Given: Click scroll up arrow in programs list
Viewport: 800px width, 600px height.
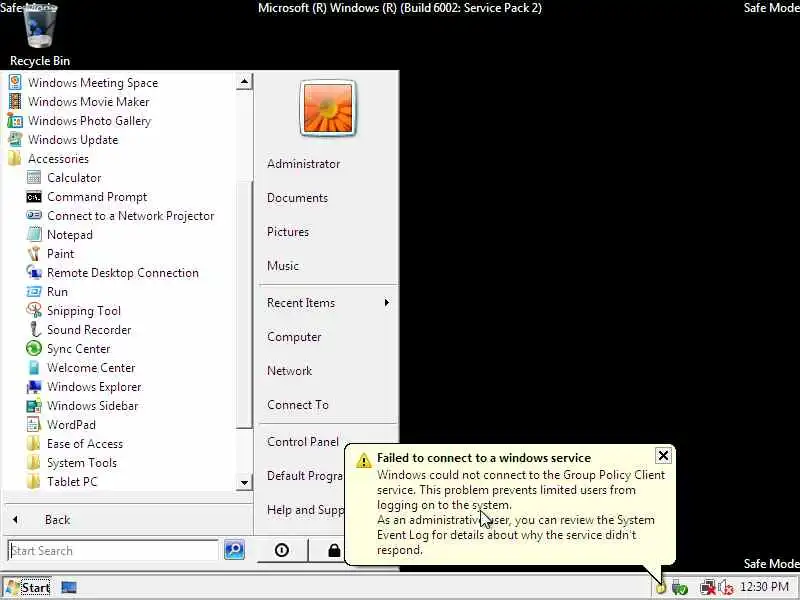Looking at the screenshot, I should click(244, 82).
